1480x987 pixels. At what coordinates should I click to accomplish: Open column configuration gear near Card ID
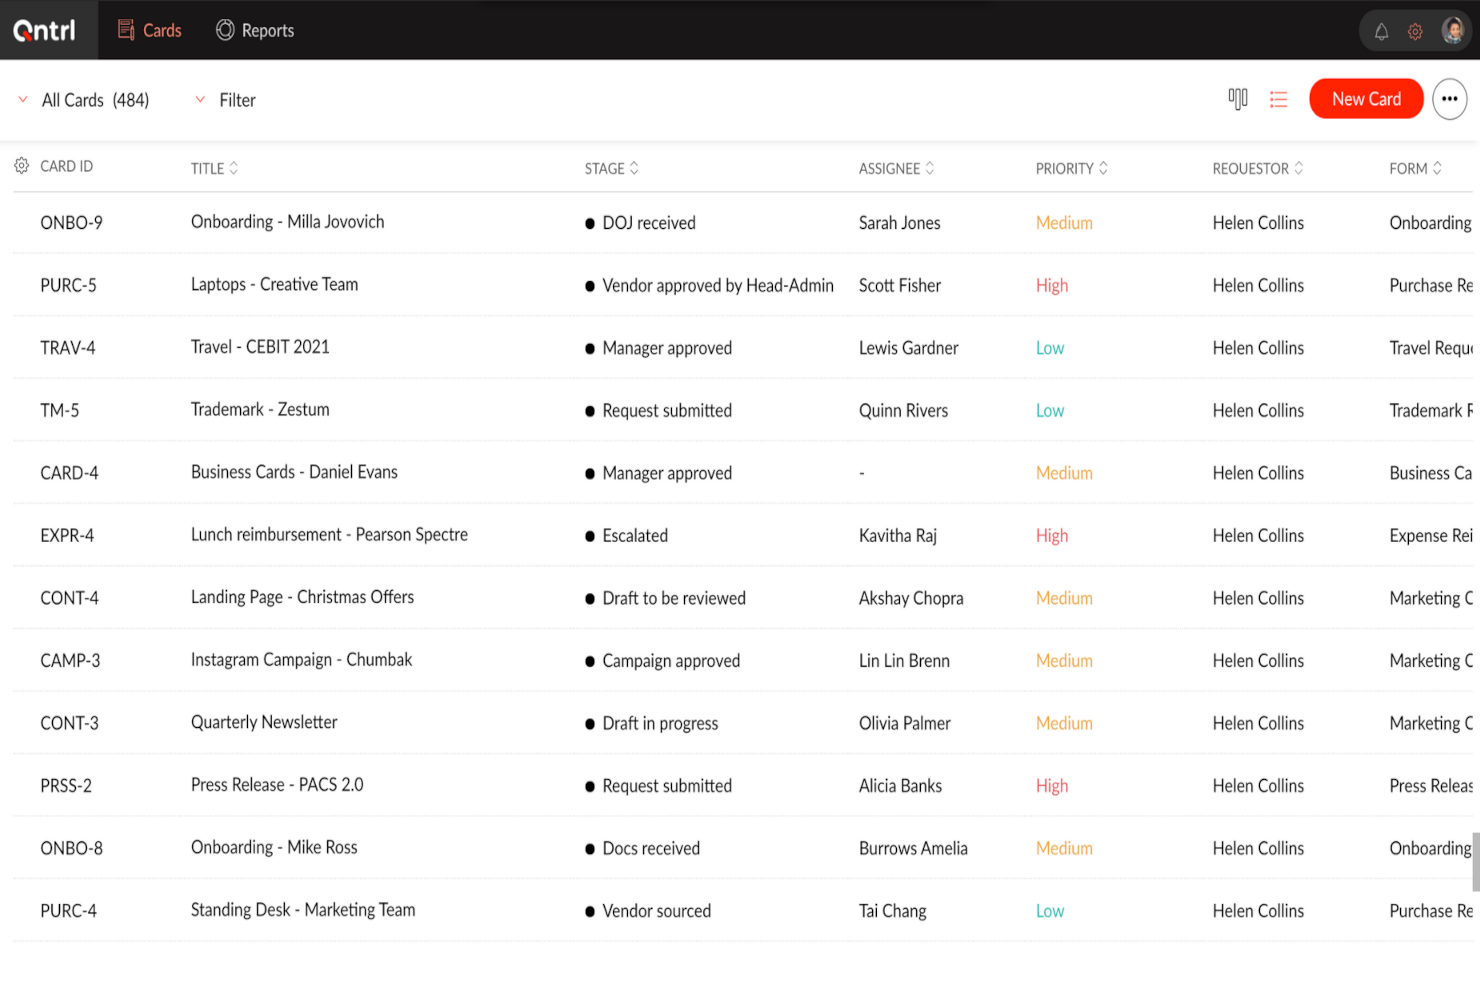tap(21, 166)
